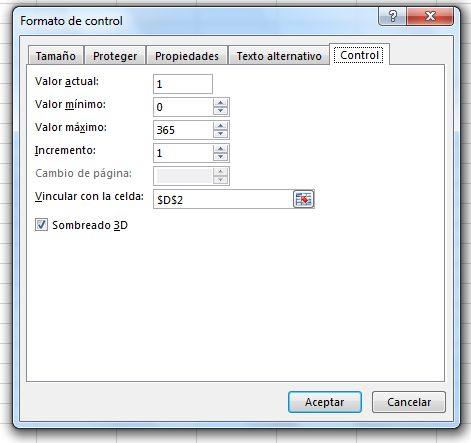Click the Cancelar button
This screenshot has height=443, width=471.
pyautogui.click(x=409, y=402)
